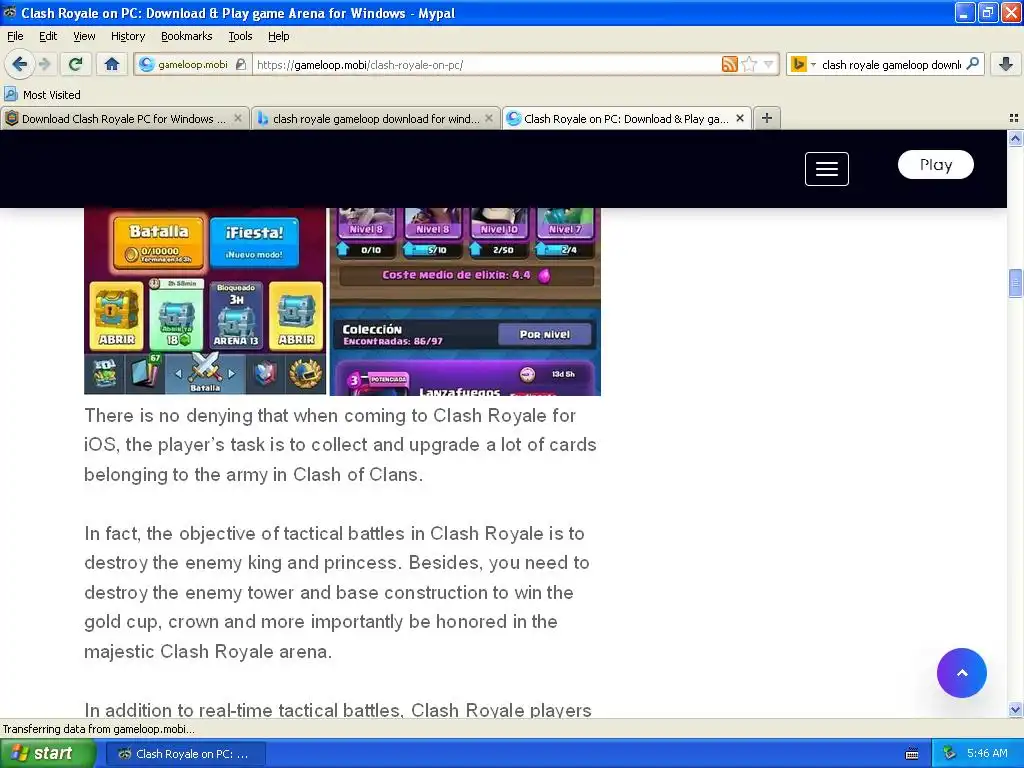Close the gameloop download search tab
This screenshot has width=1024, height=768.
[488, 118]
